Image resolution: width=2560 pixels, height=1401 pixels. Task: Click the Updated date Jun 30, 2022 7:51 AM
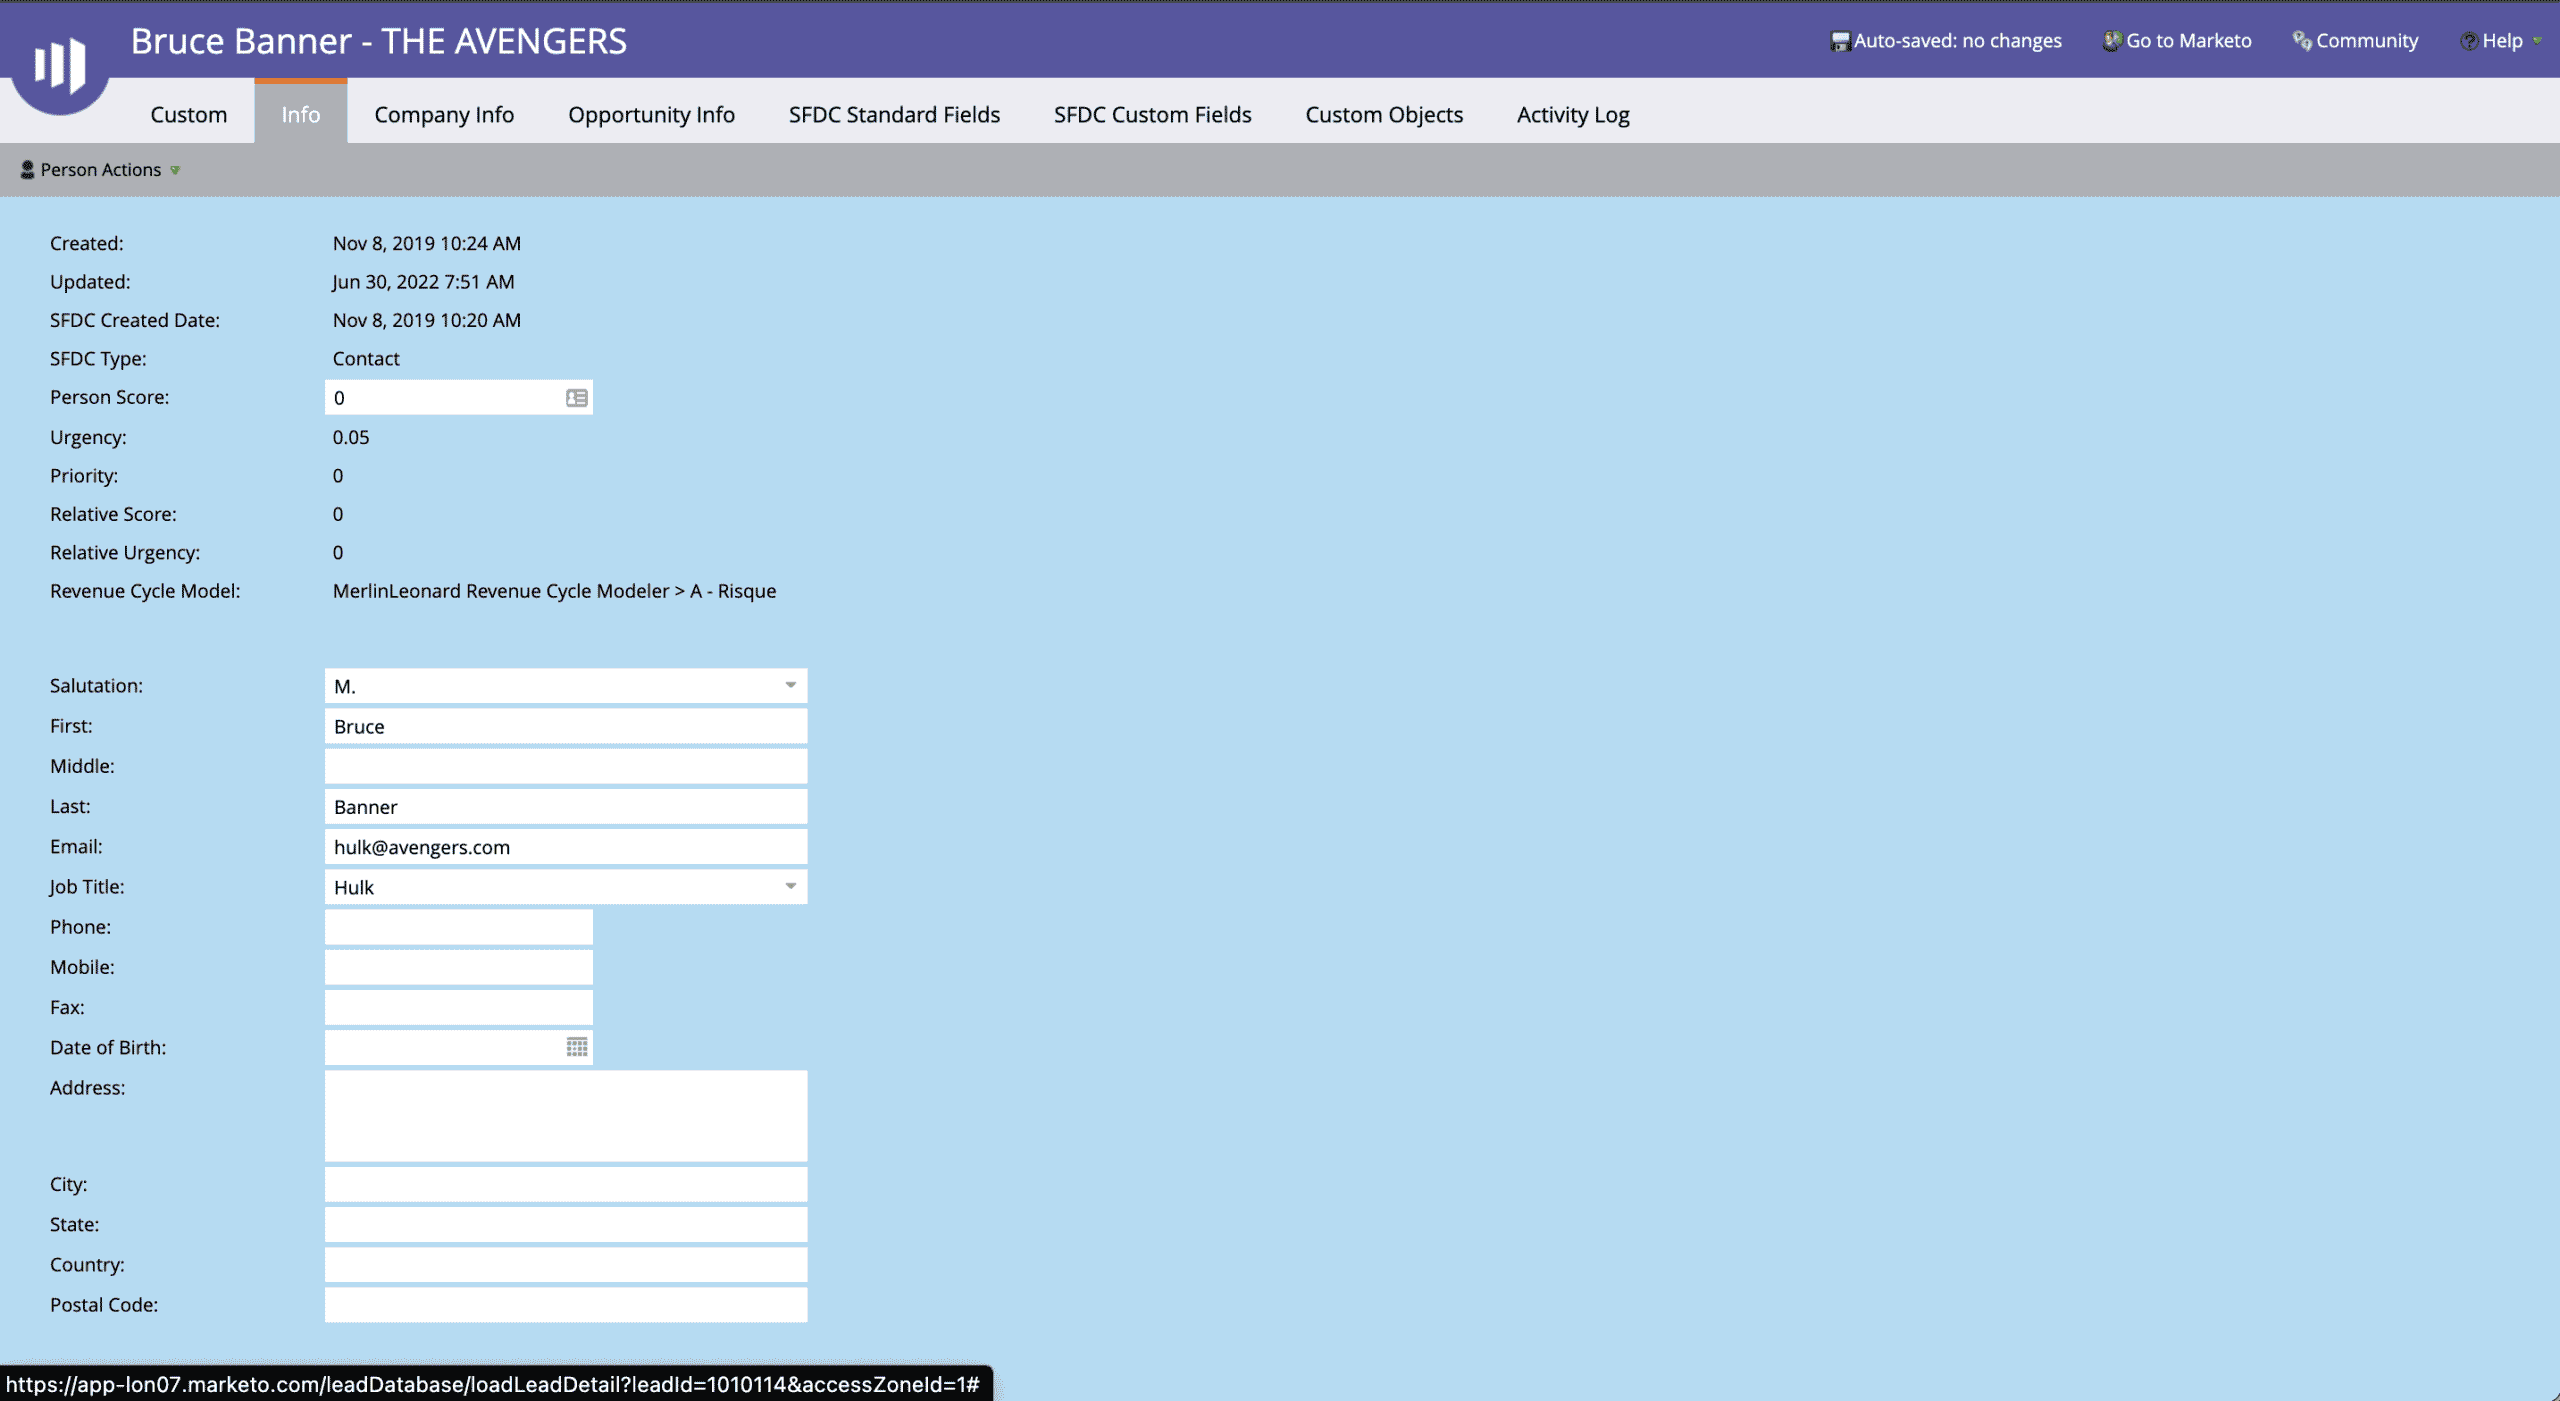(x=423, y=282)
